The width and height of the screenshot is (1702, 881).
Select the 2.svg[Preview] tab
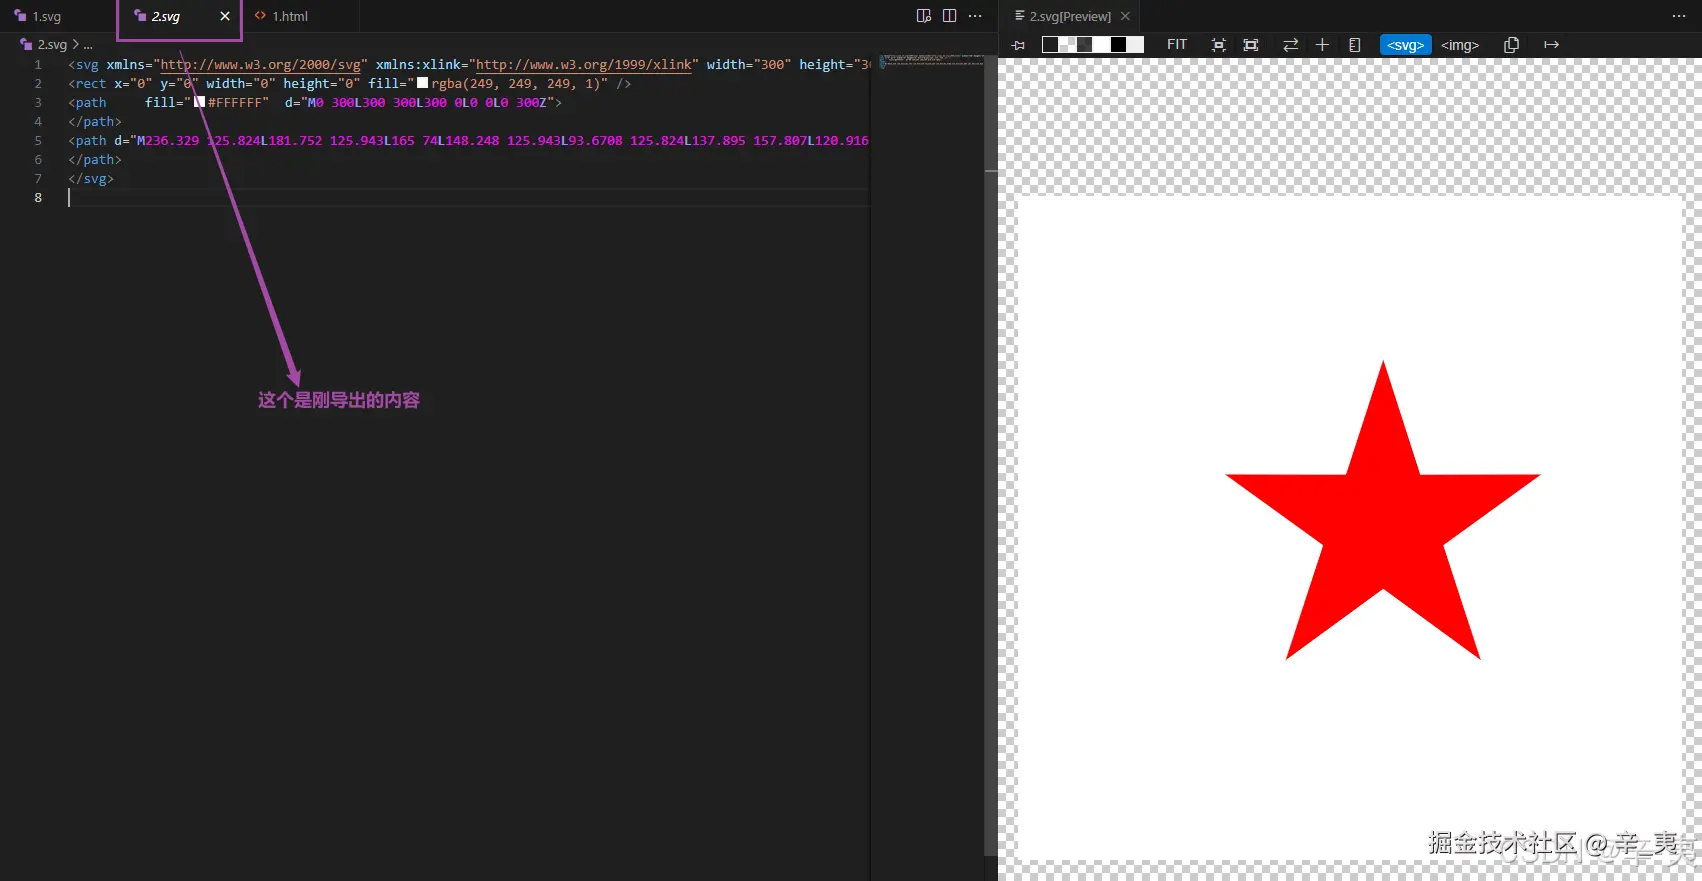(1070, 16)
